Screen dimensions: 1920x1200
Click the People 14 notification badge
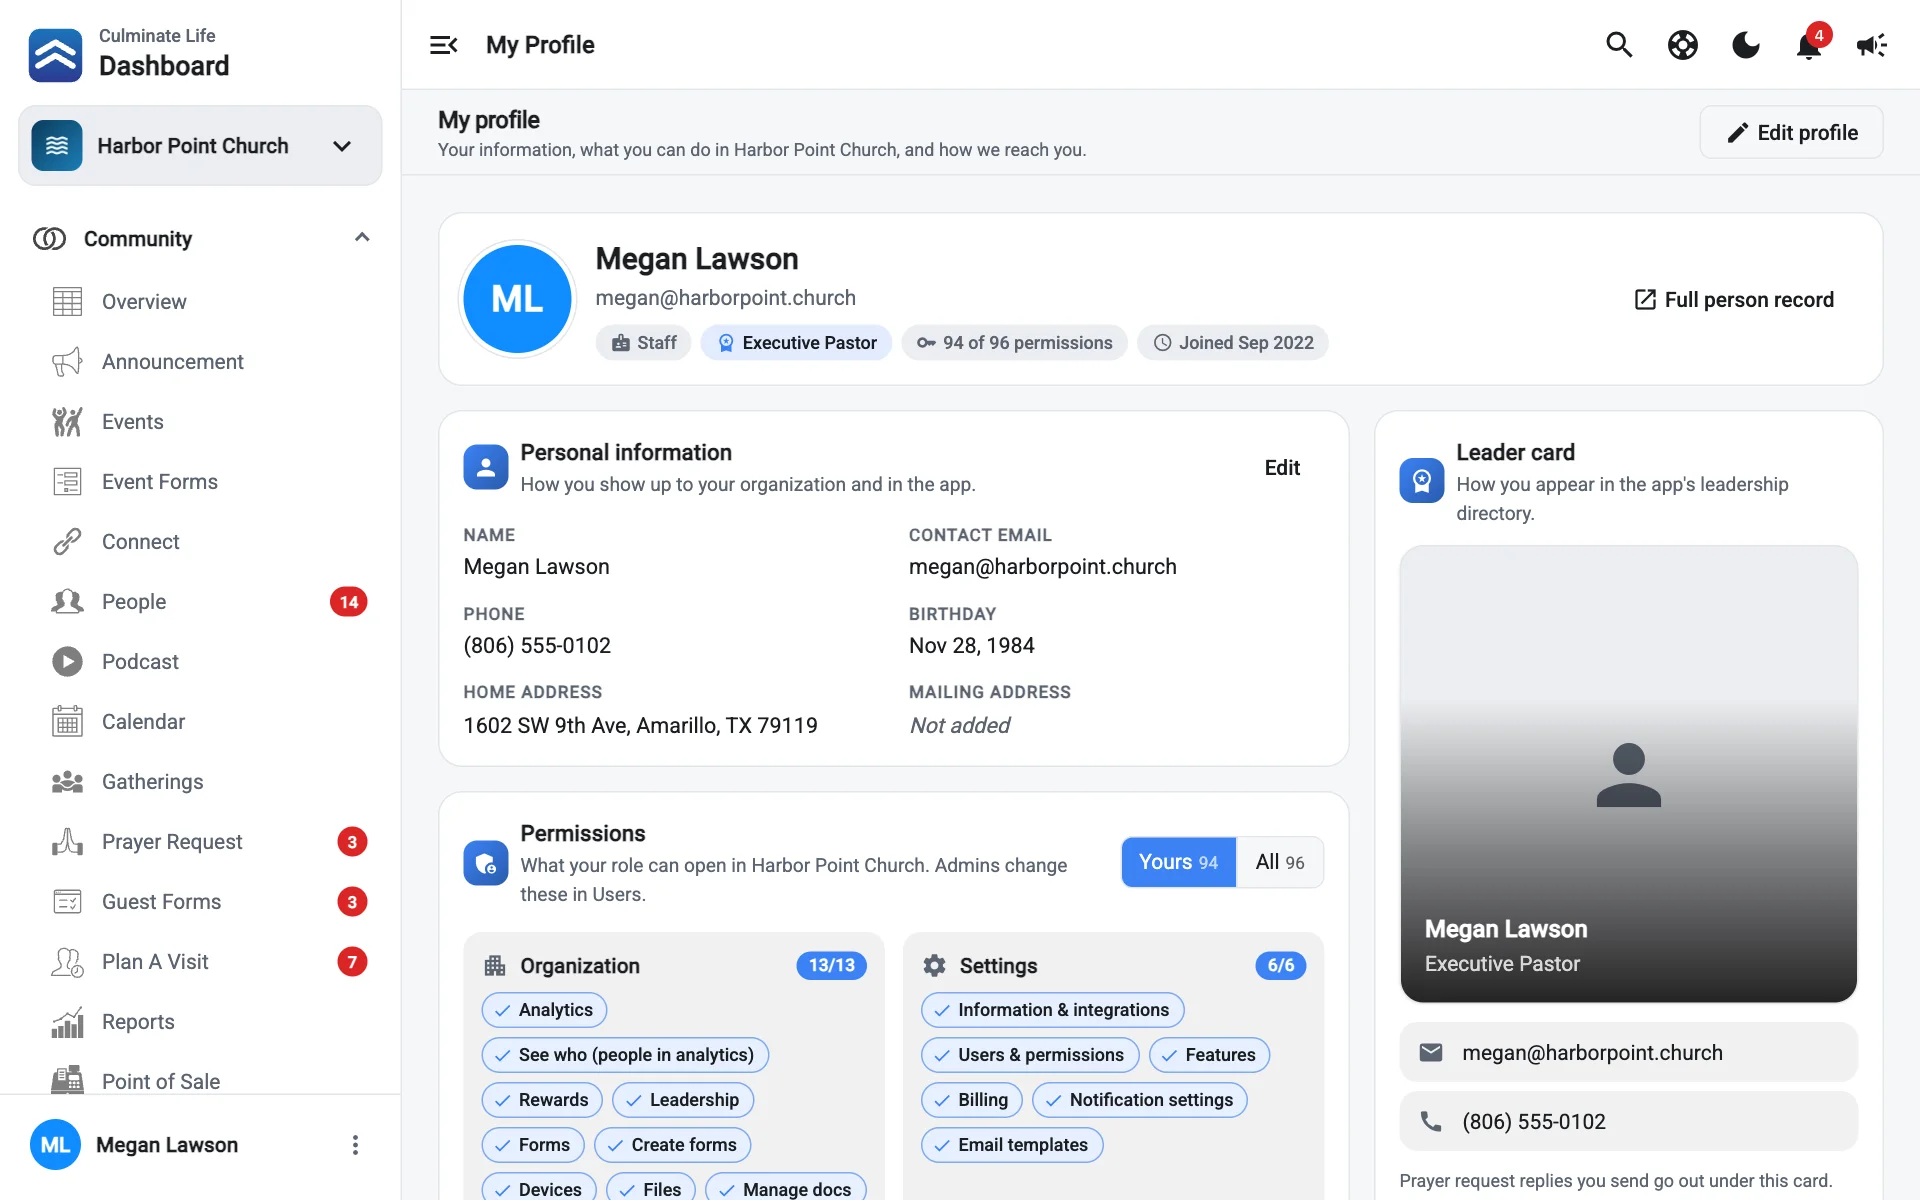tap(349, 602)
